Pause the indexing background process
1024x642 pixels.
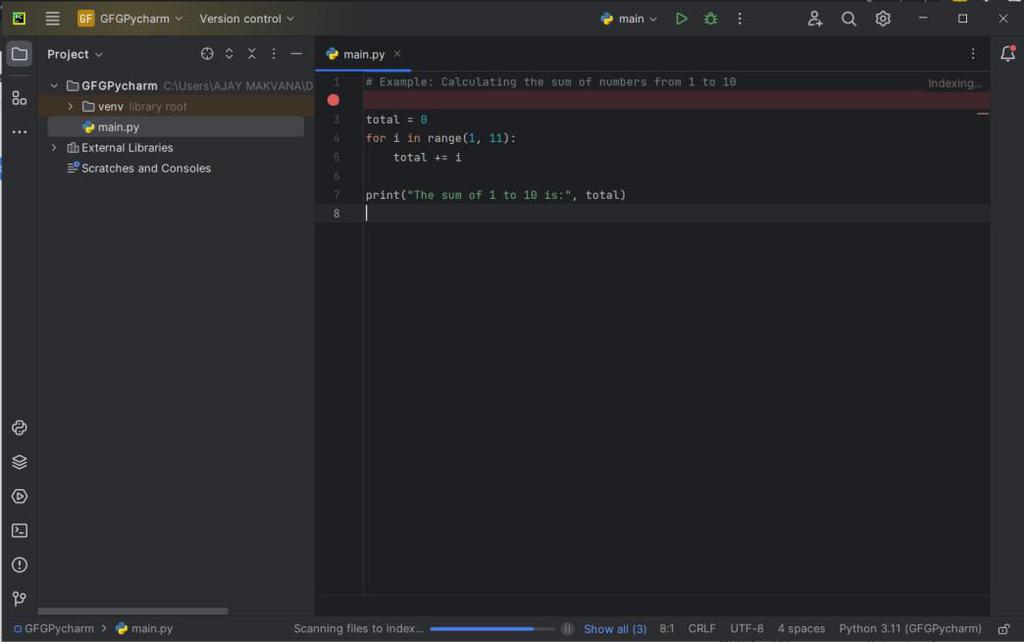click(567, 629)
